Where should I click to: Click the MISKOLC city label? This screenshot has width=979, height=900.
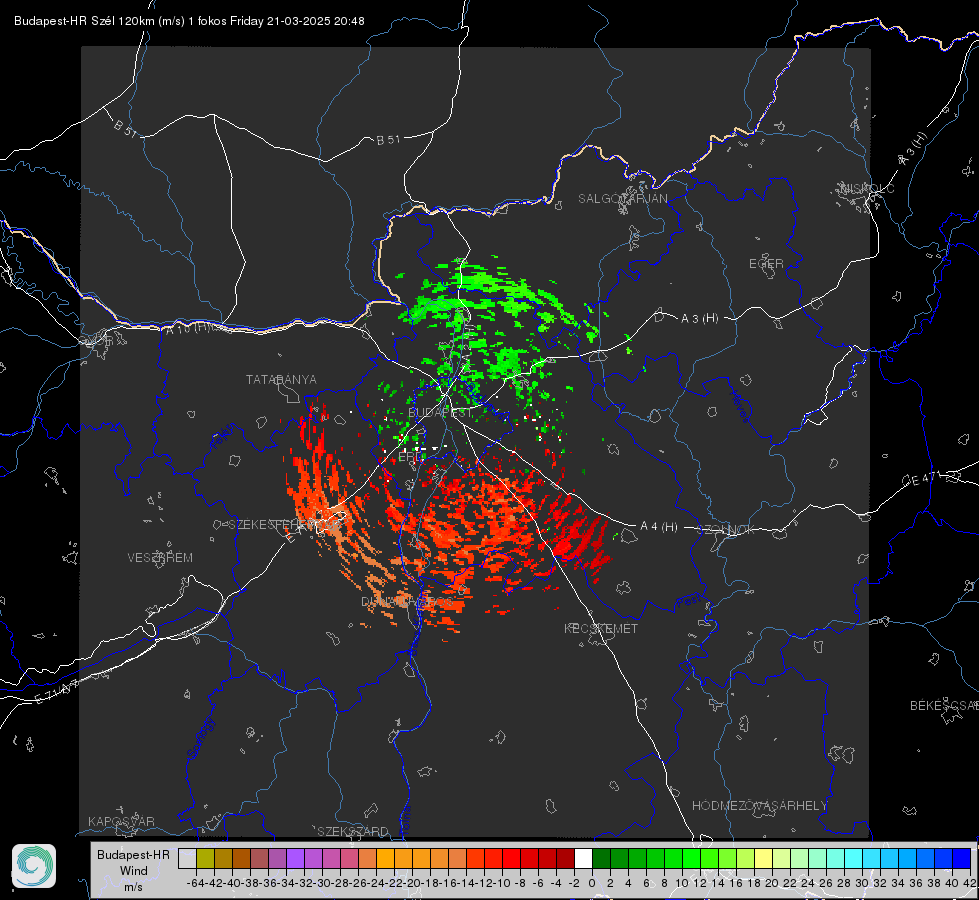point(867,188)
